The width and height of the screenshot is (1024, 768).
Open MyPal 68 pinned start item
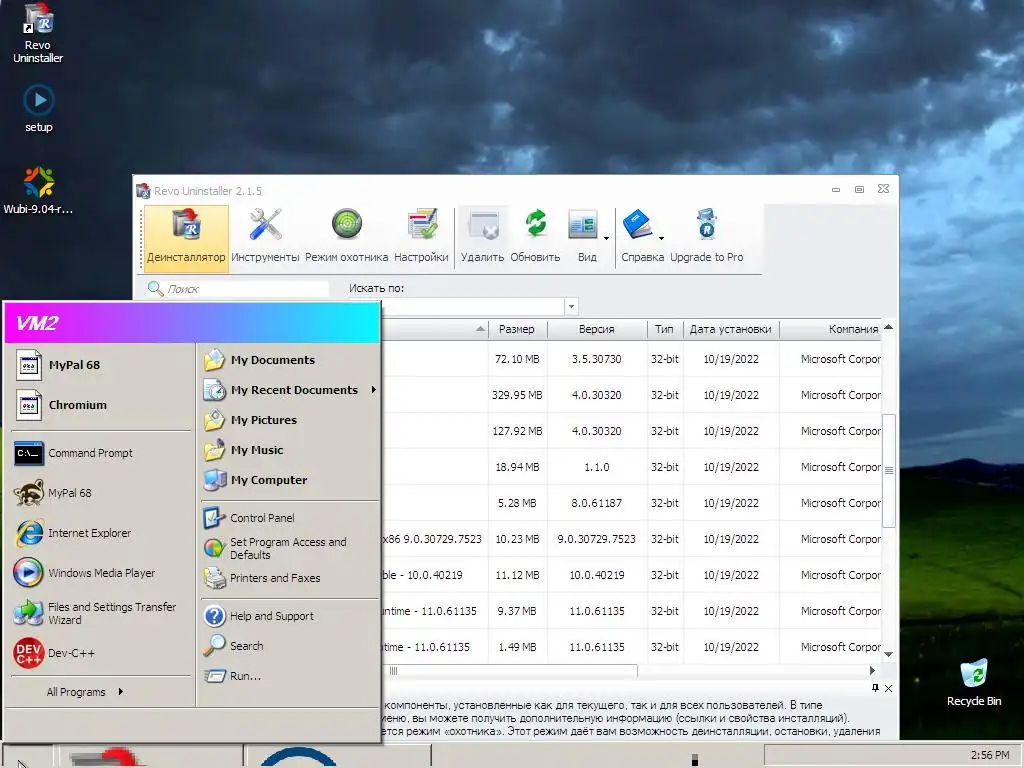[x=101, y=365]
